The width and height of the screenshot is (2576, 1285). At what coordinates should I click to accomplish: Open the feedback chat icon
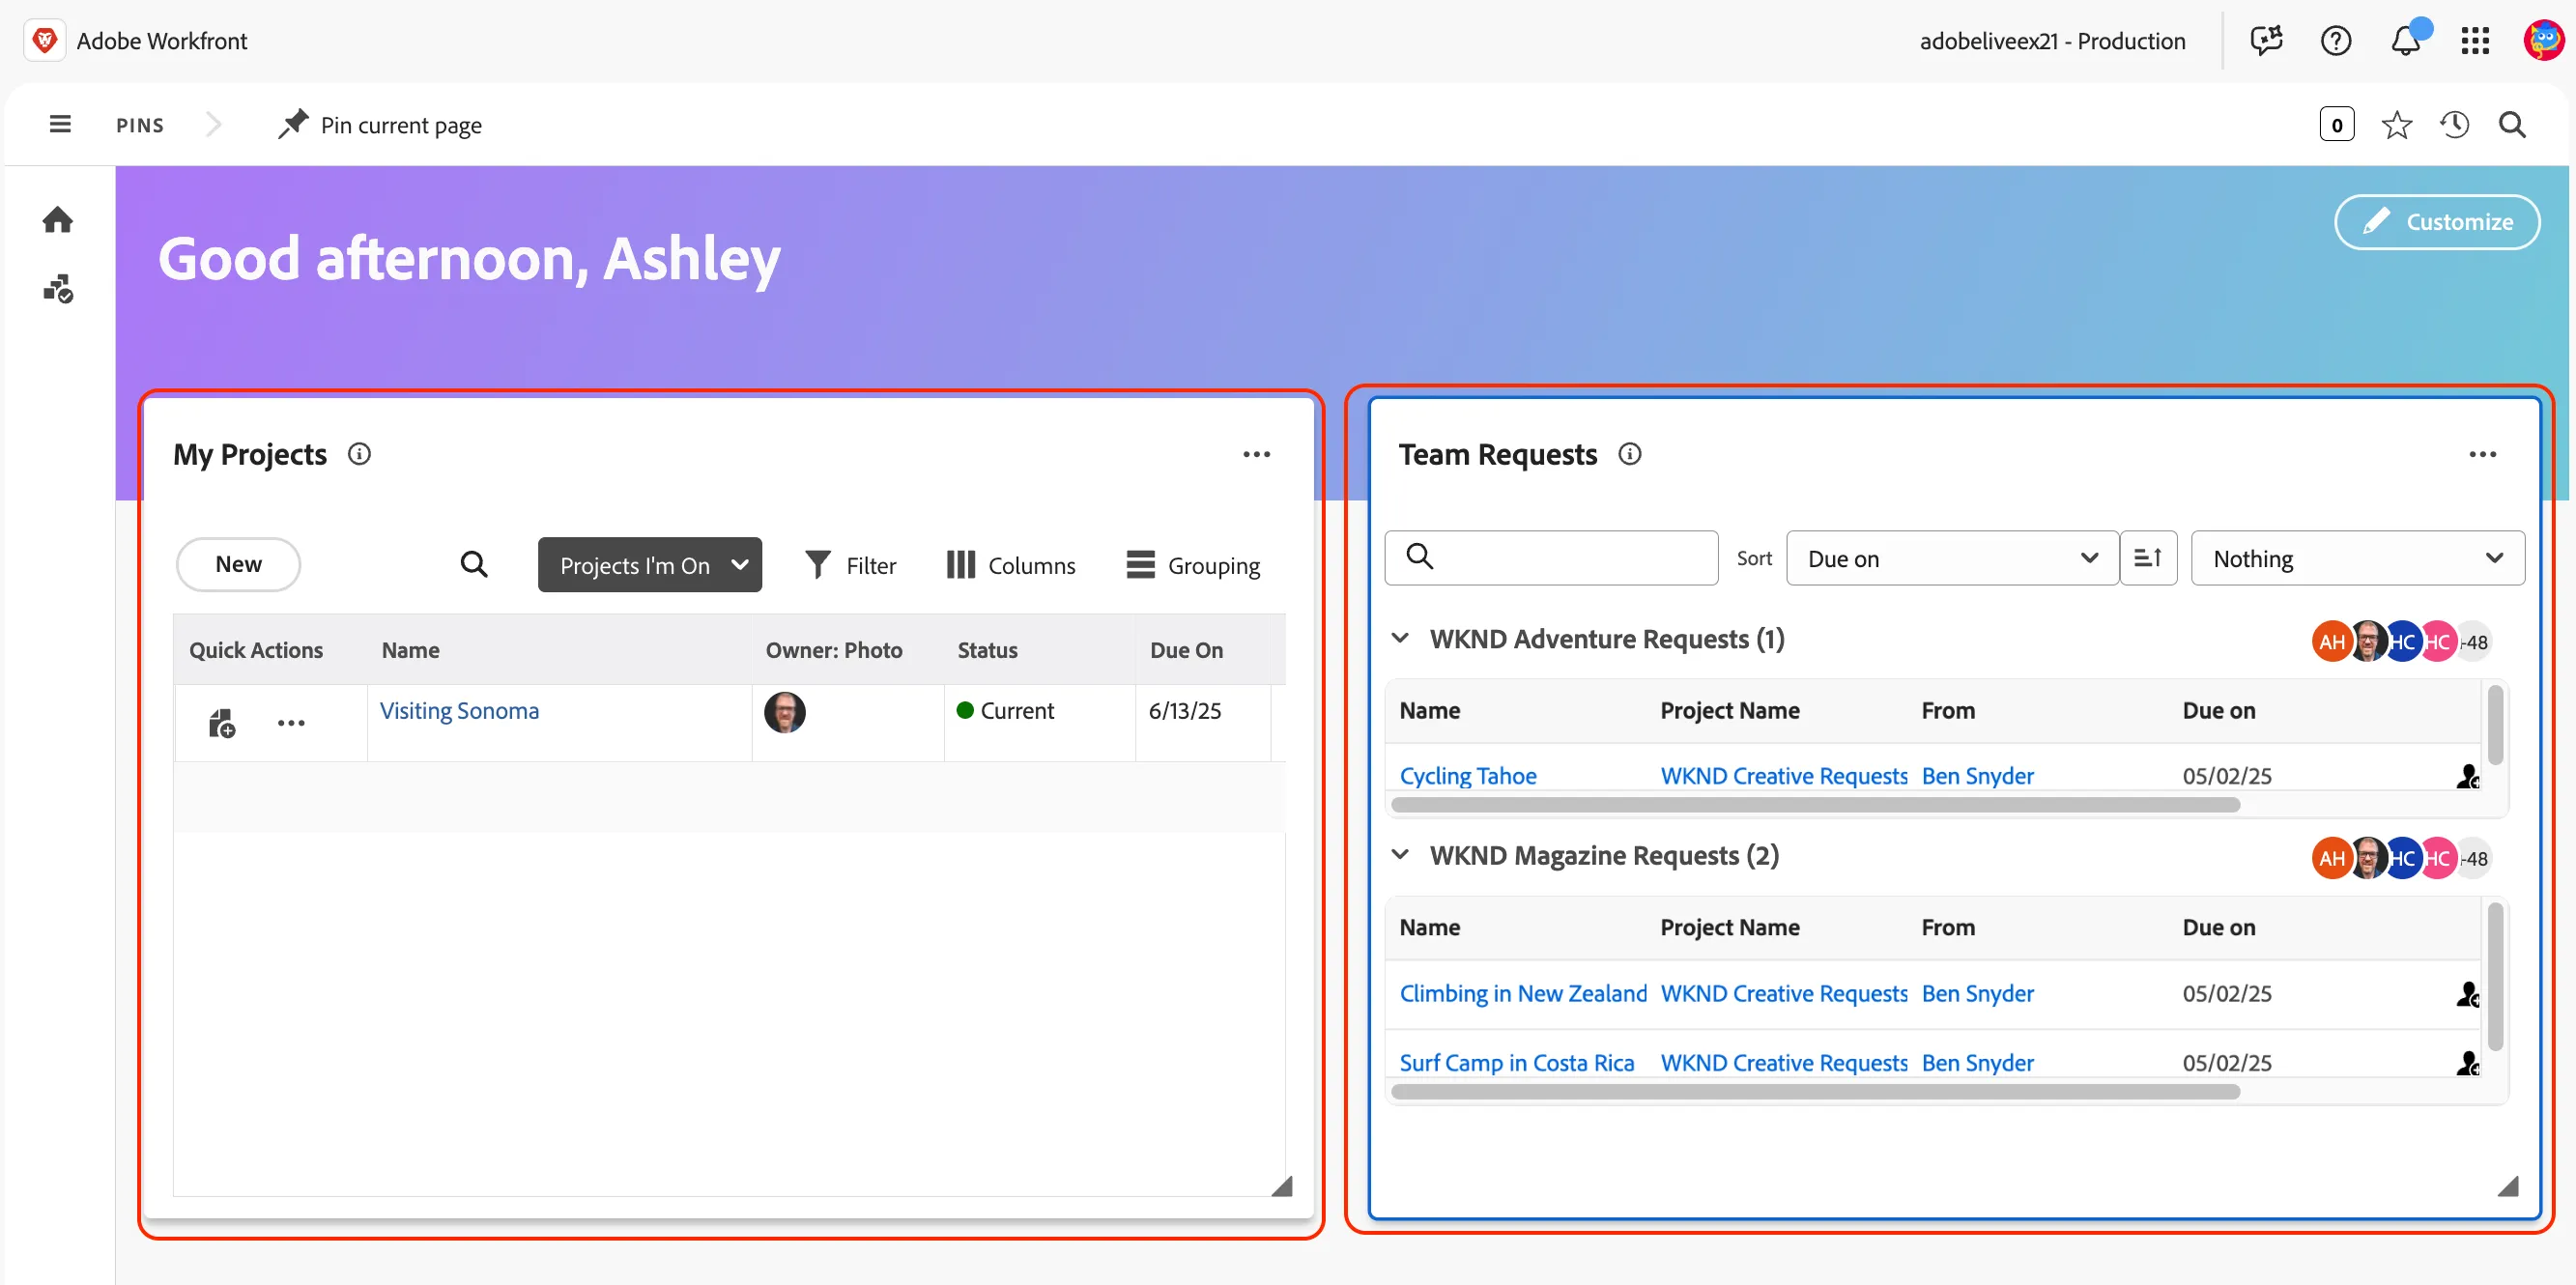[x=2266, y=41]
